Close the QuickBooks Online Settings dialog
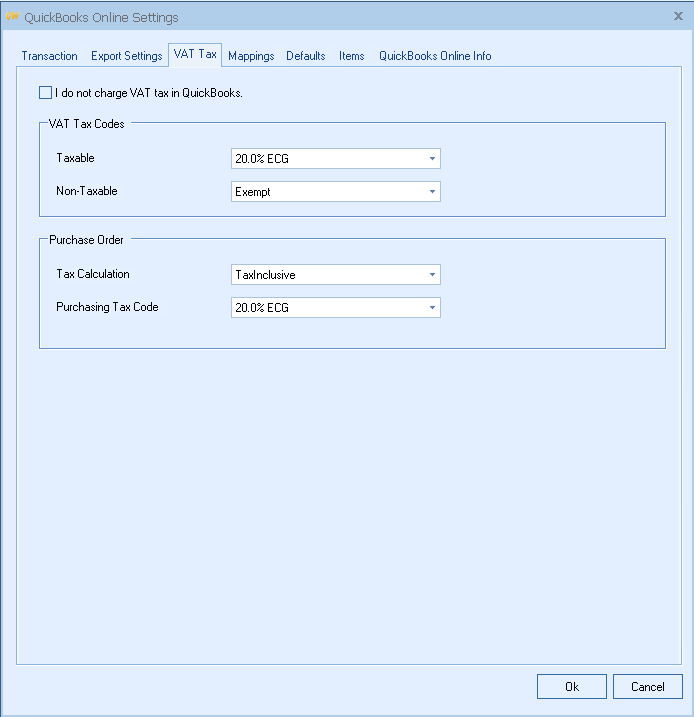 click(679, 16)
